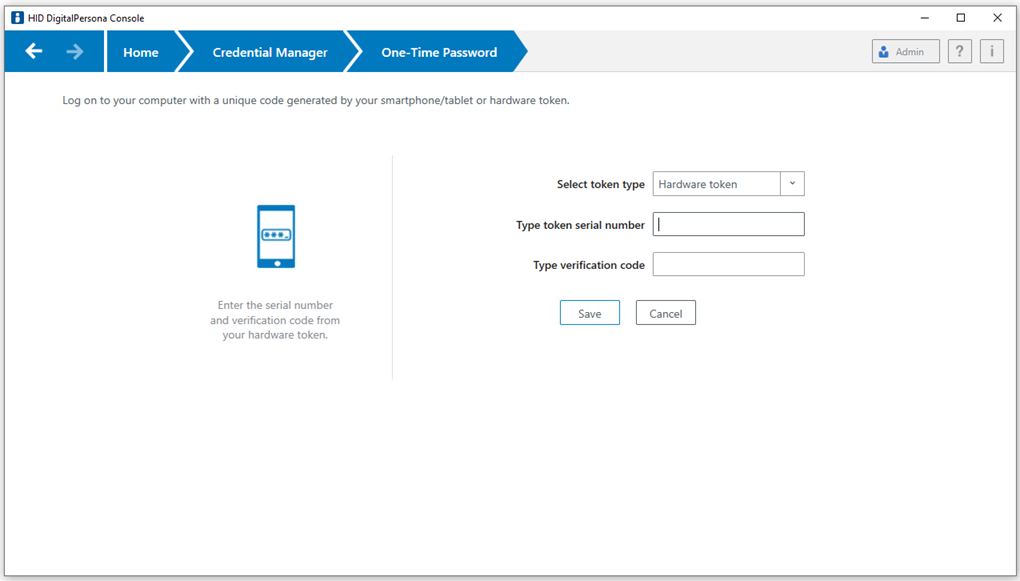
Task: Cancel the token enrollment
Action: [665, 313]
